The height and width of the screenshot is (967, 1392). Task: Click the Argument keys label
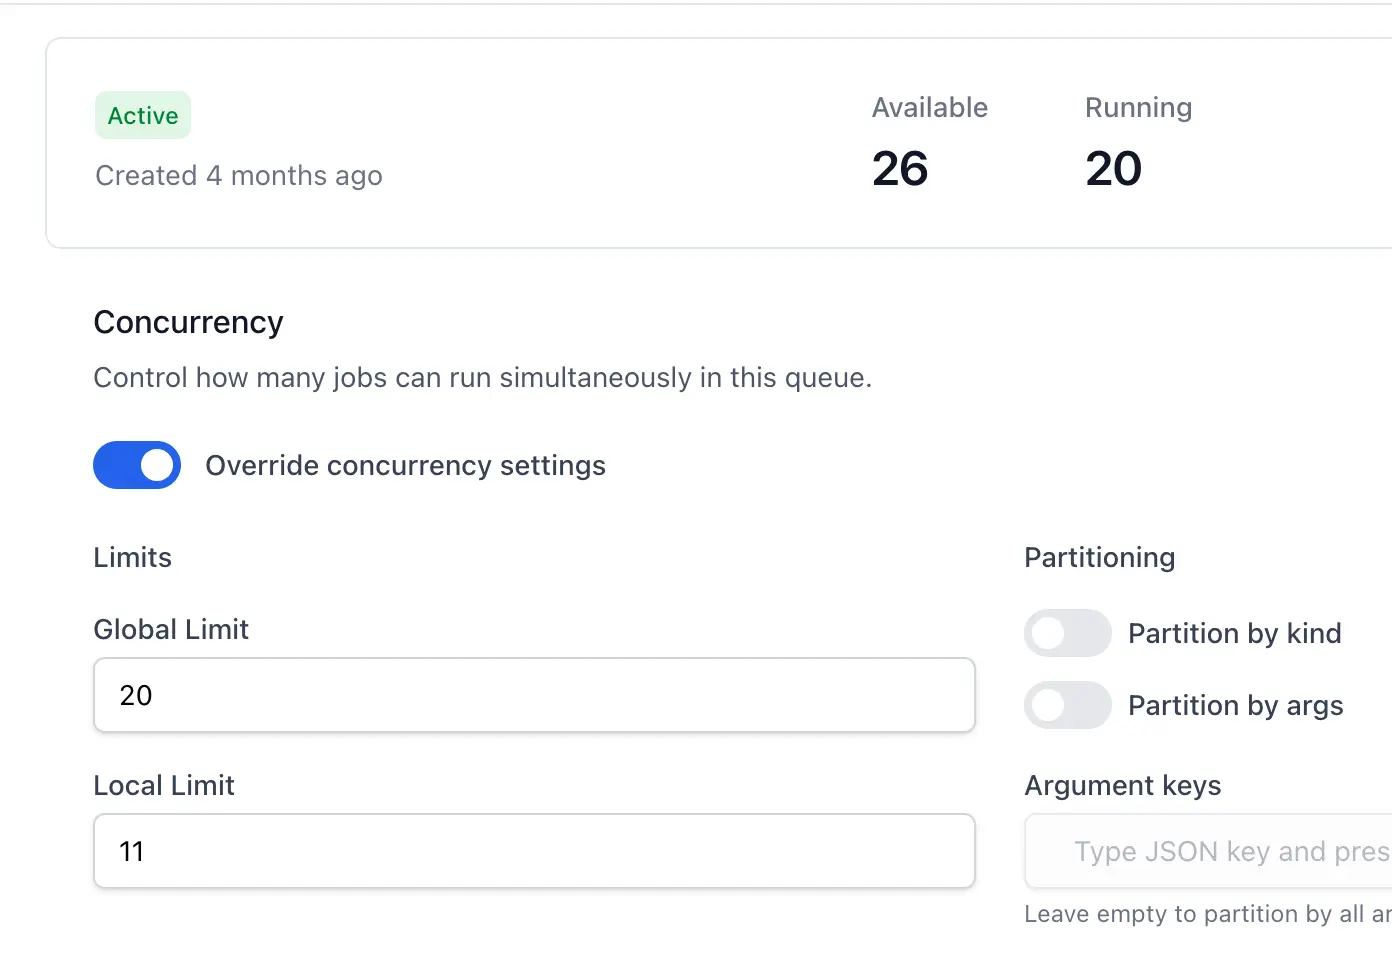tap(1122, 786)
